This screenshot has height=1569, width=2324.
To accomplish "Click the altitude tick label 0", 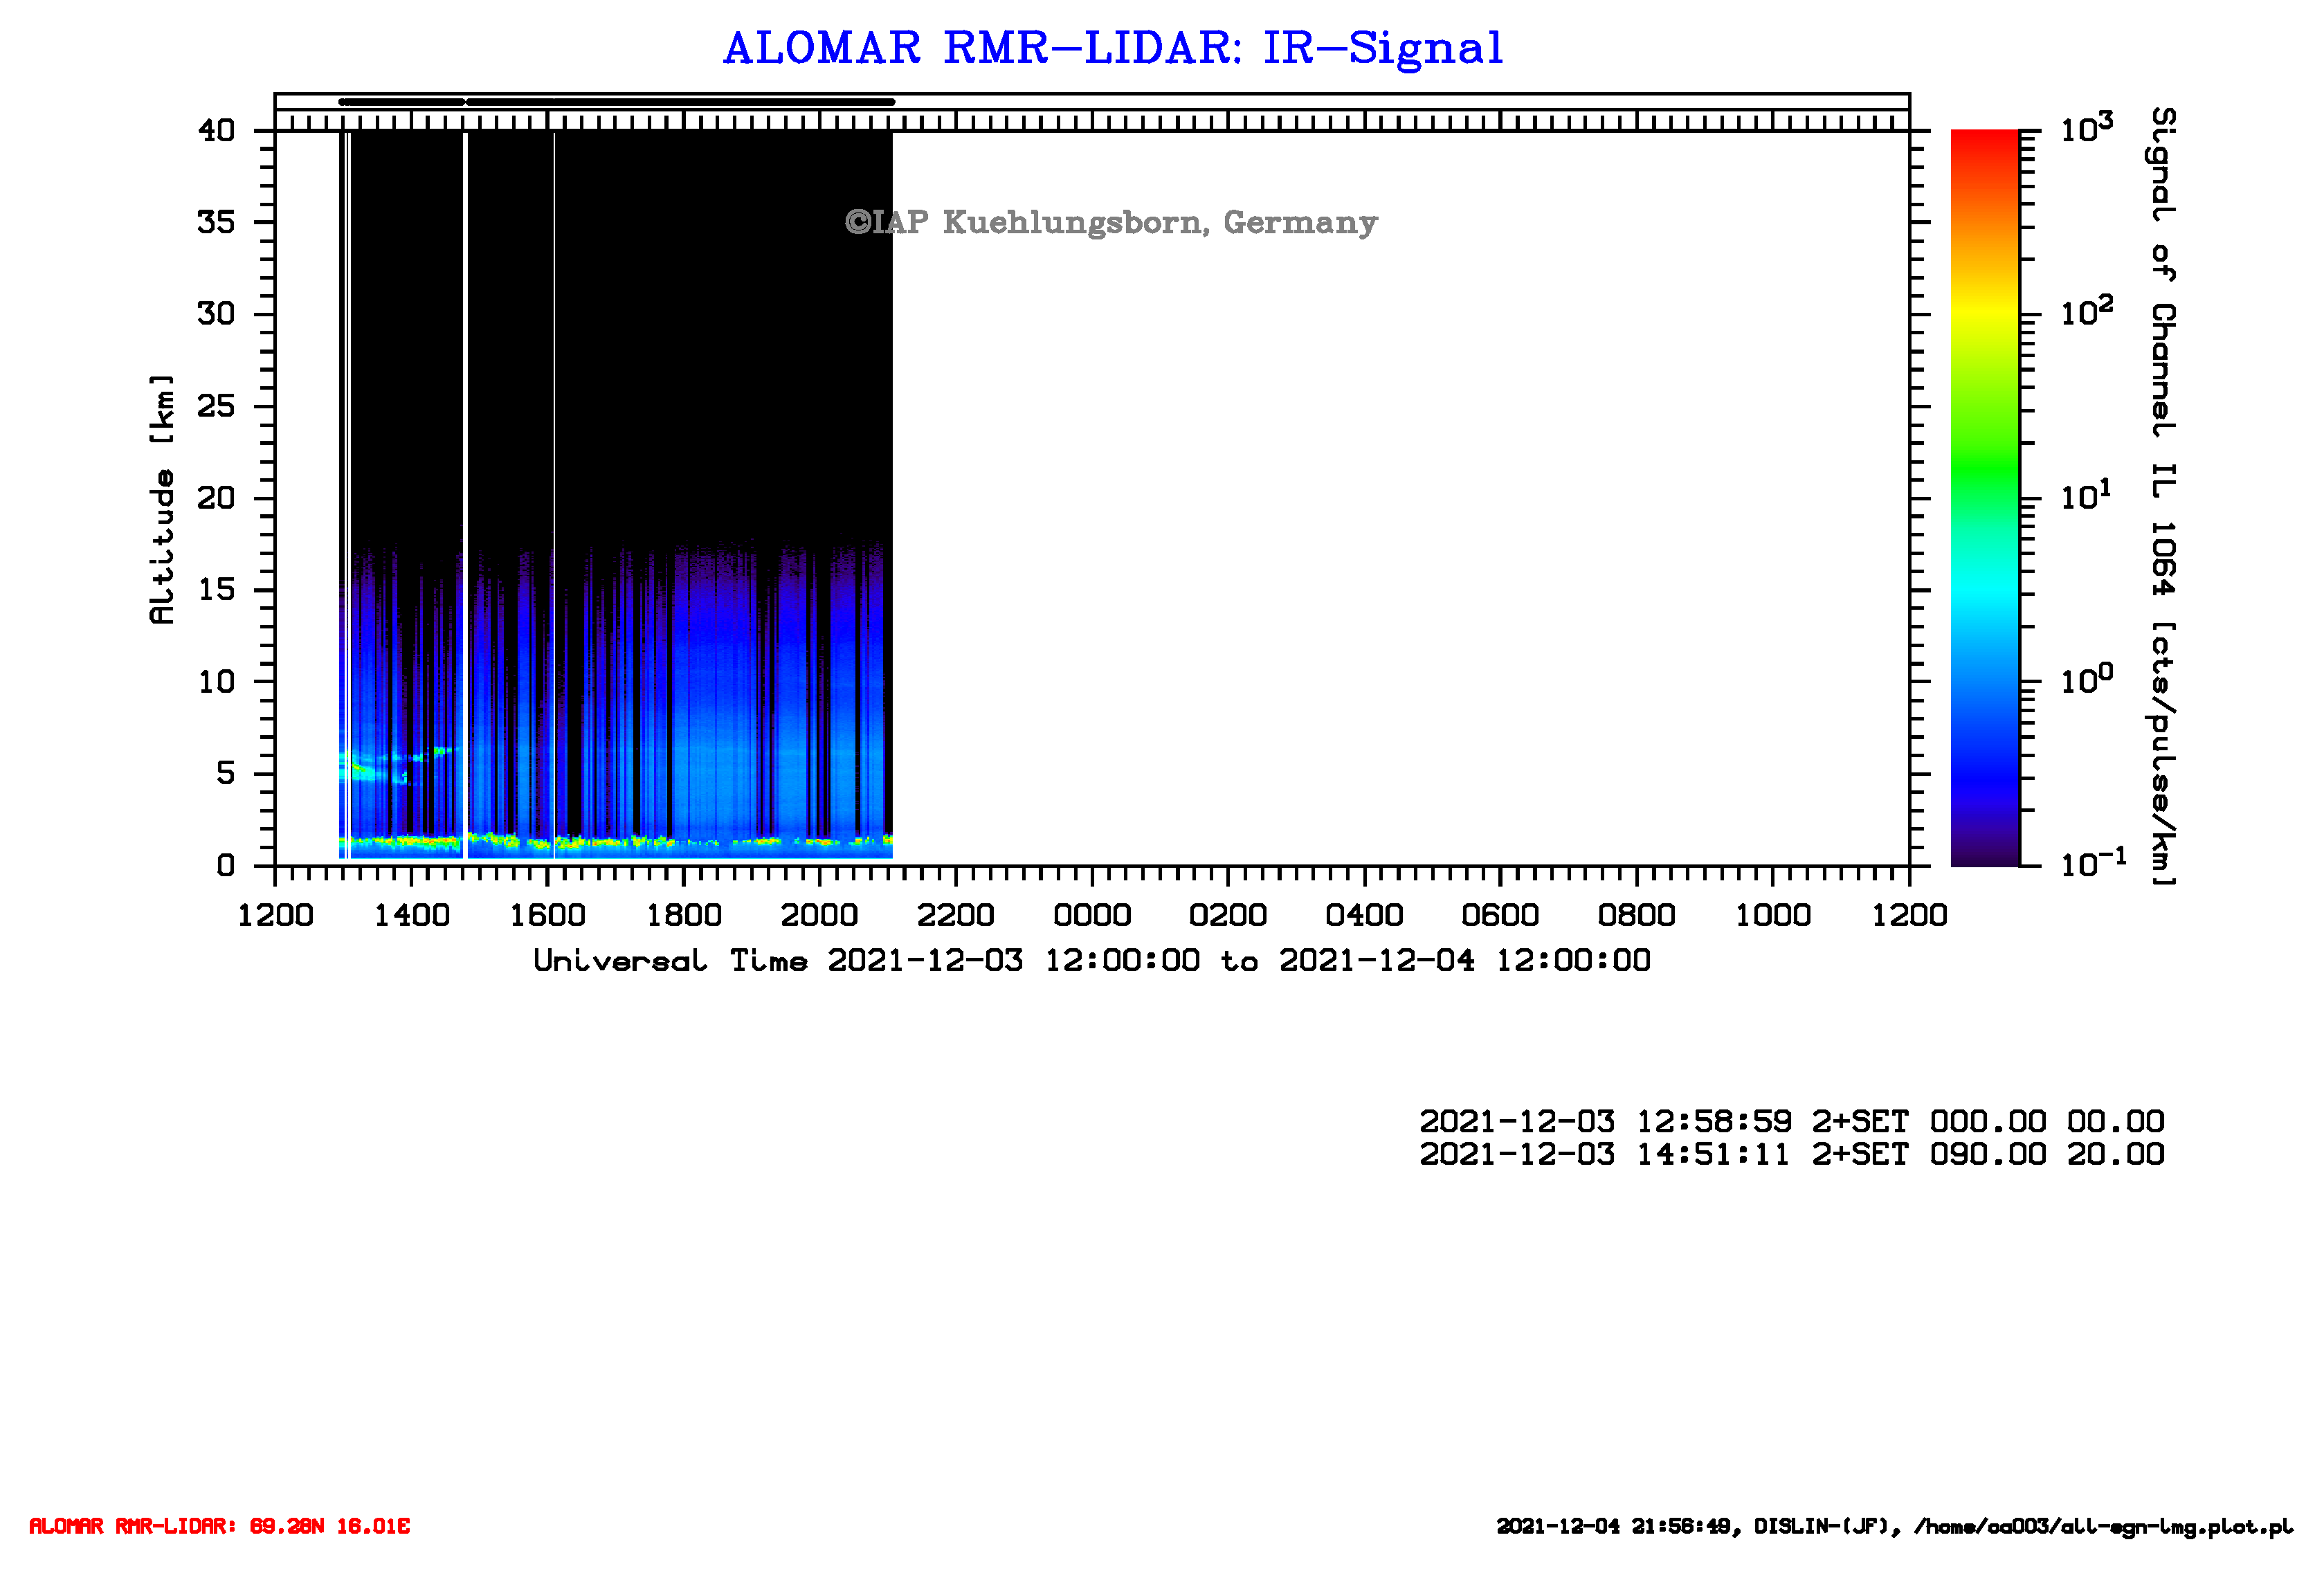I will coord(226,865).
